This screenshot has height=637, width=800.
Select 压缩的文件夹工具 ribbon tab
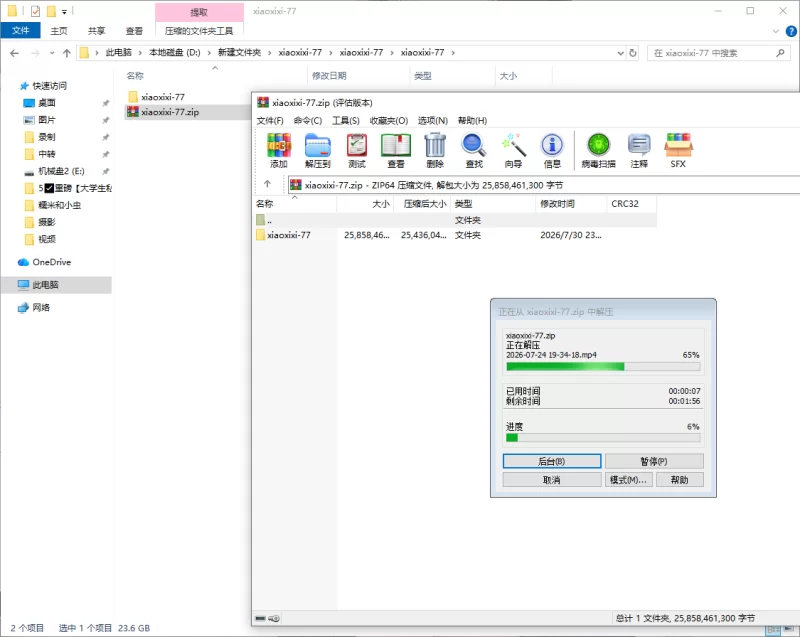click(x=199, y=31)
